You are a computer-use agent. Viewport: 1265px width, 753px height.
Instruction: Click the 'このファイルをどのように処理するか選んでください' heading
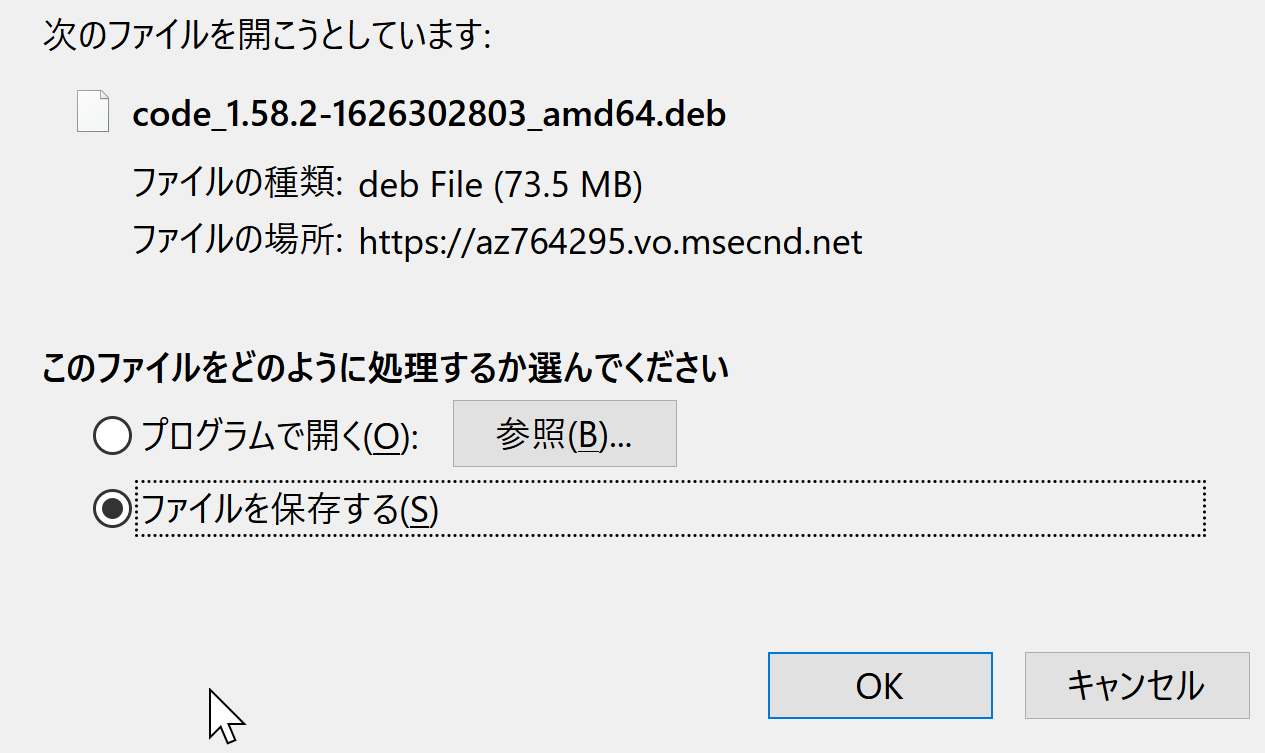point(385,369)
